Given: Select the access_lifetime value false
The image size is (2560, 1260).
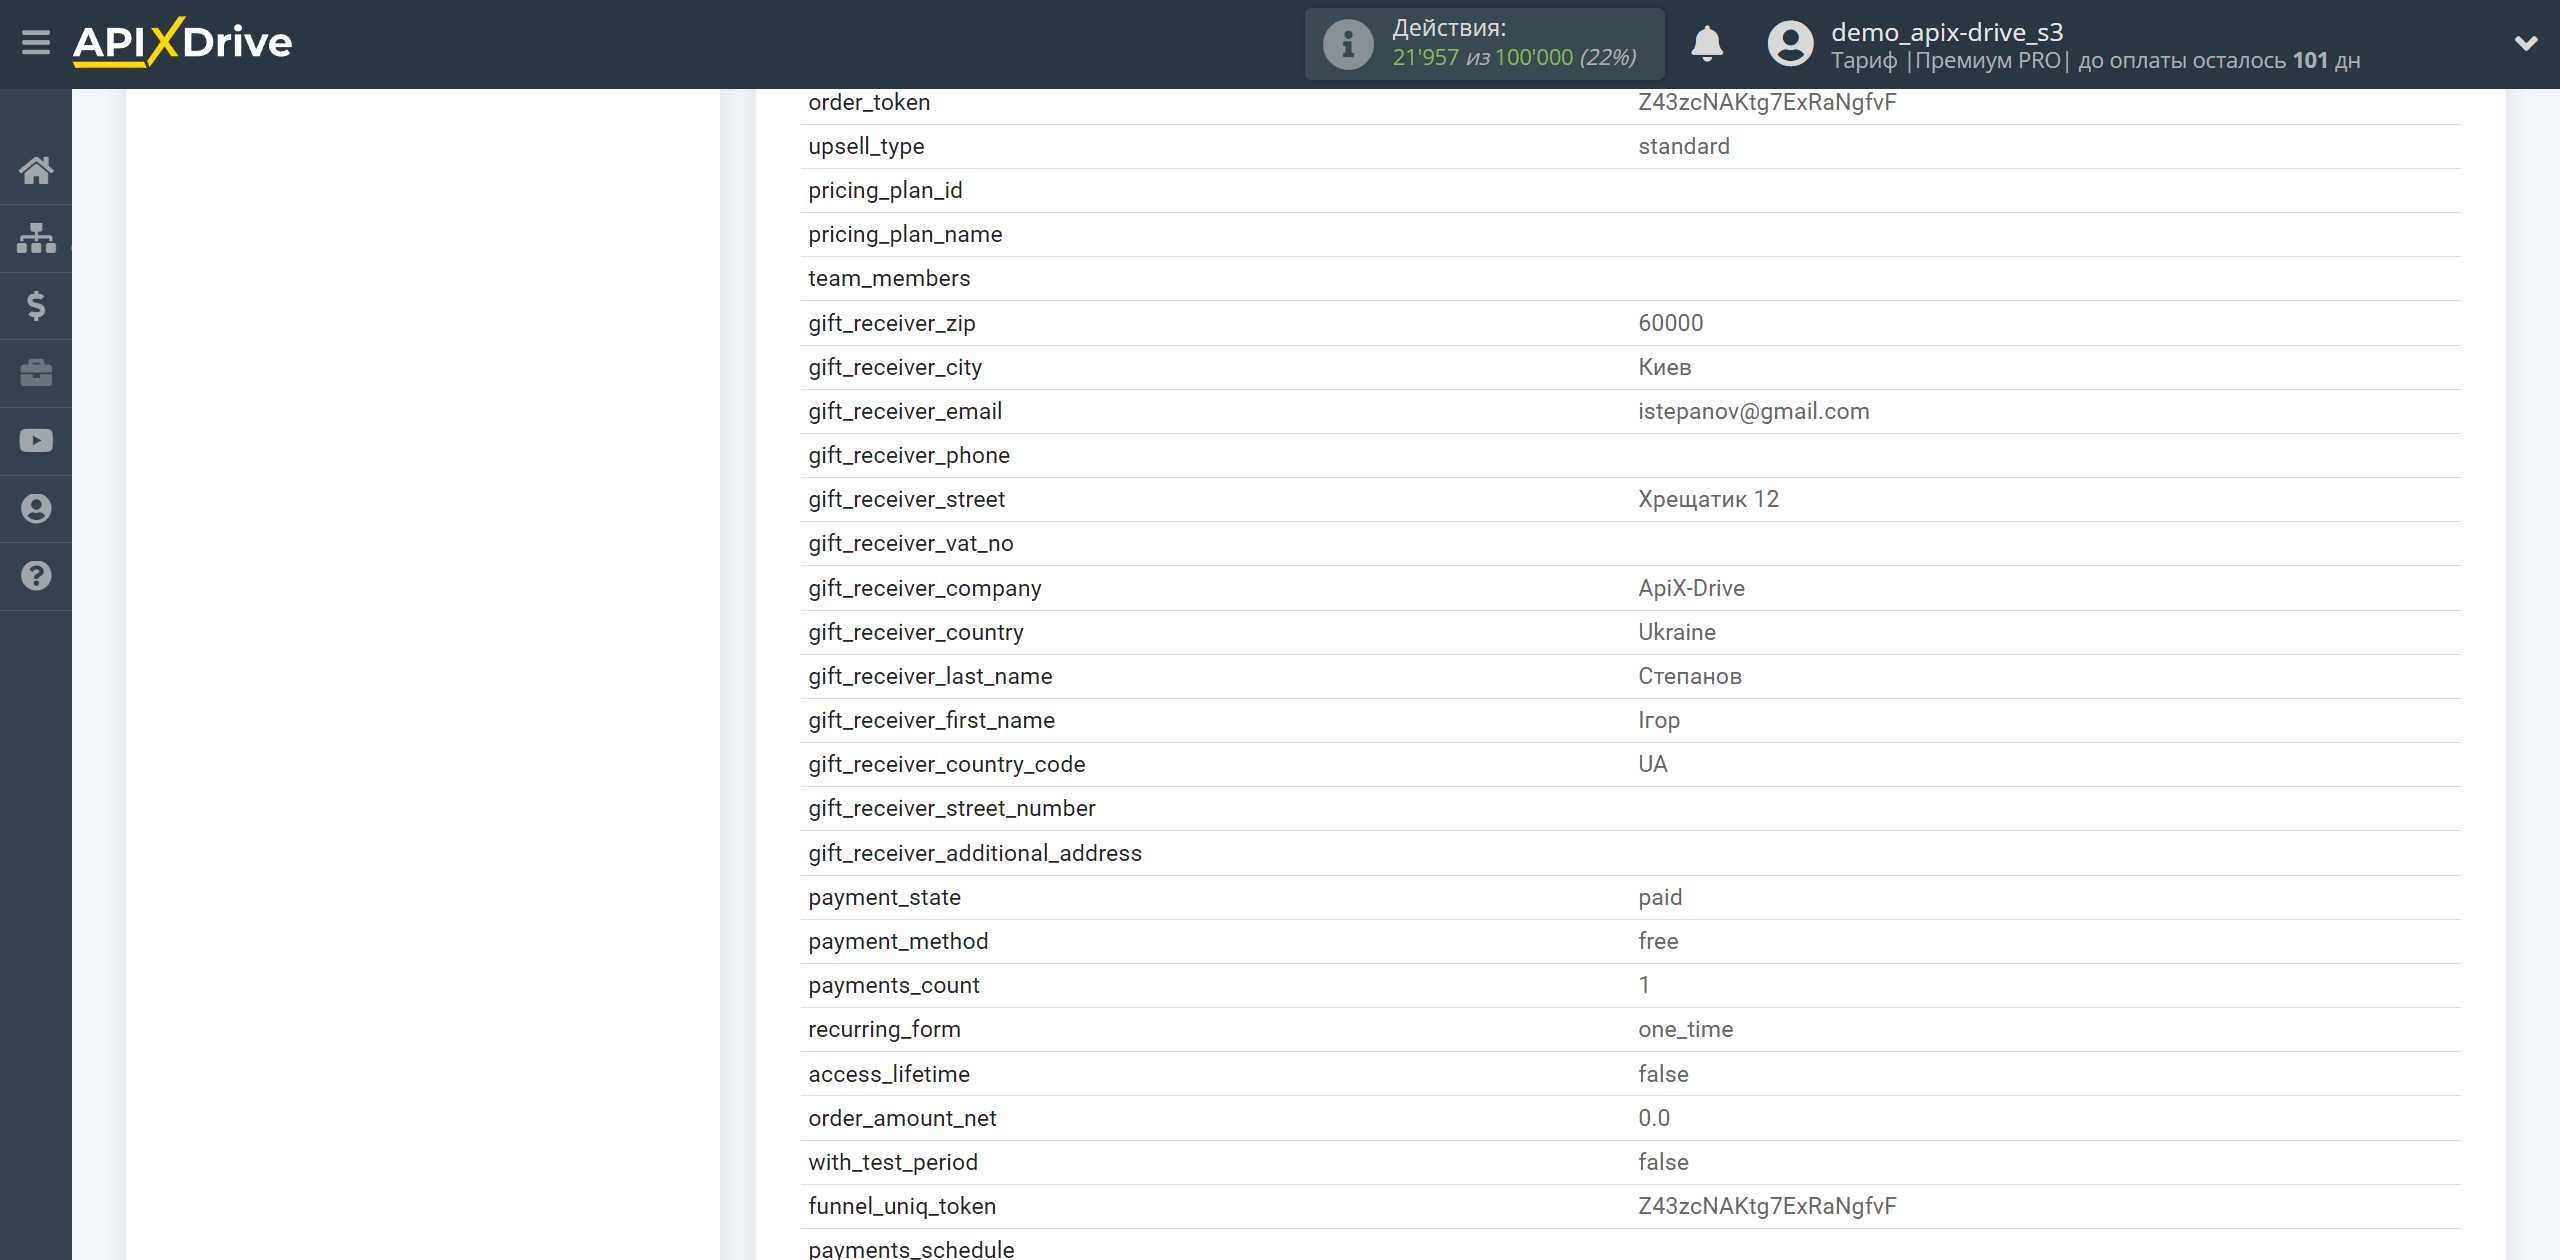Looking at the screenshot, I should click(x=1663, y=1074).
